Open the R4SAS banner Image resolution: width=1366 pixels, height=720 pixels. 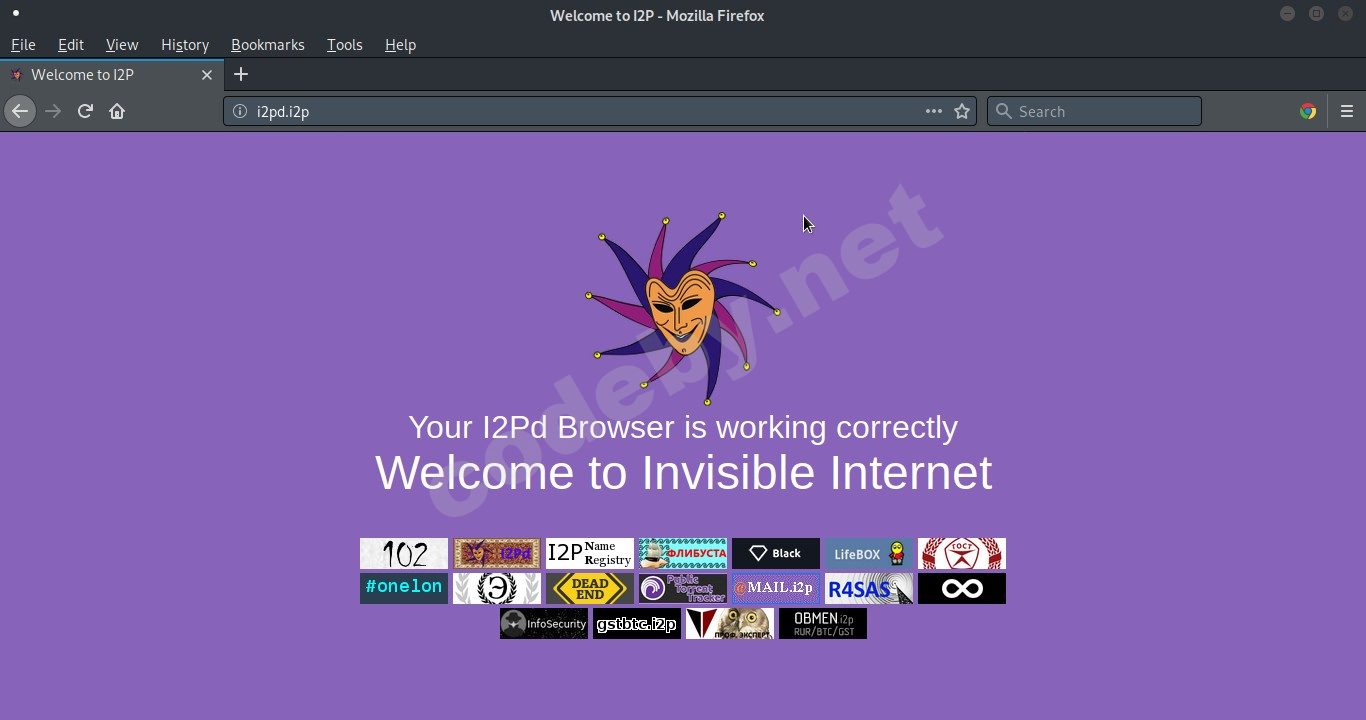coord(869,588)
